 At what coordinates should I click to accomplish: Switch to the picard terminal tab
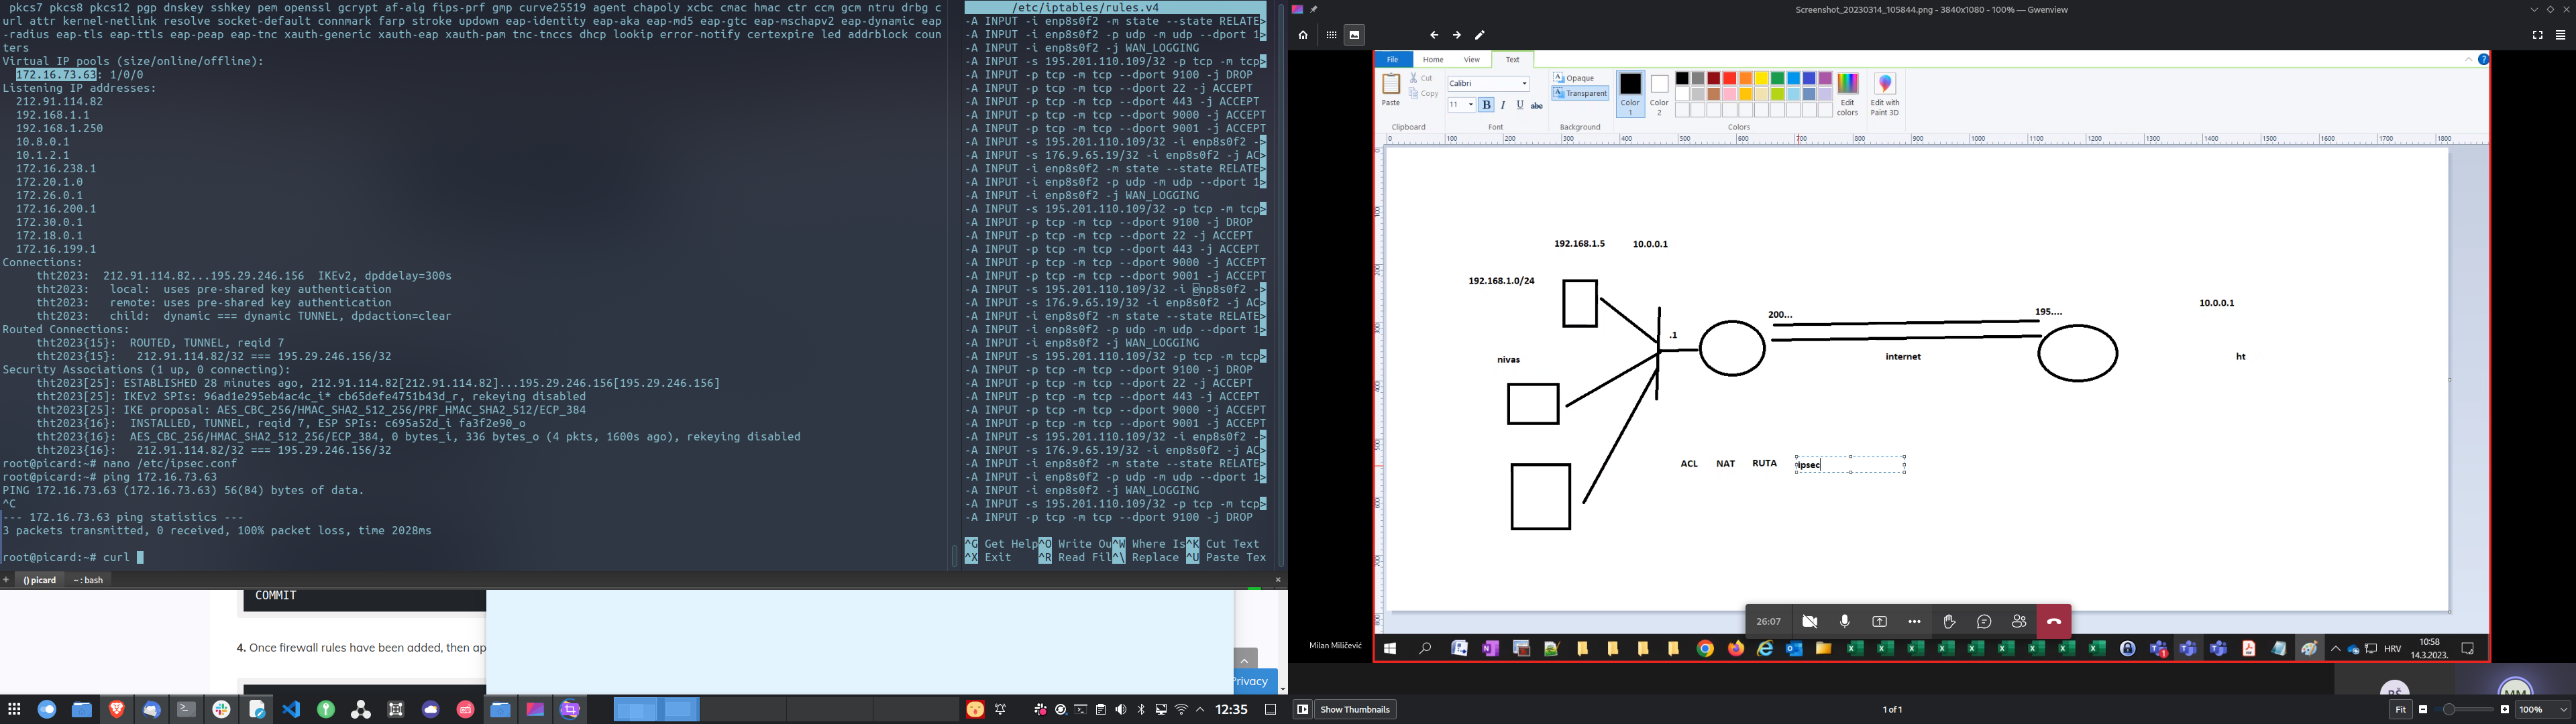click(40, 580)
